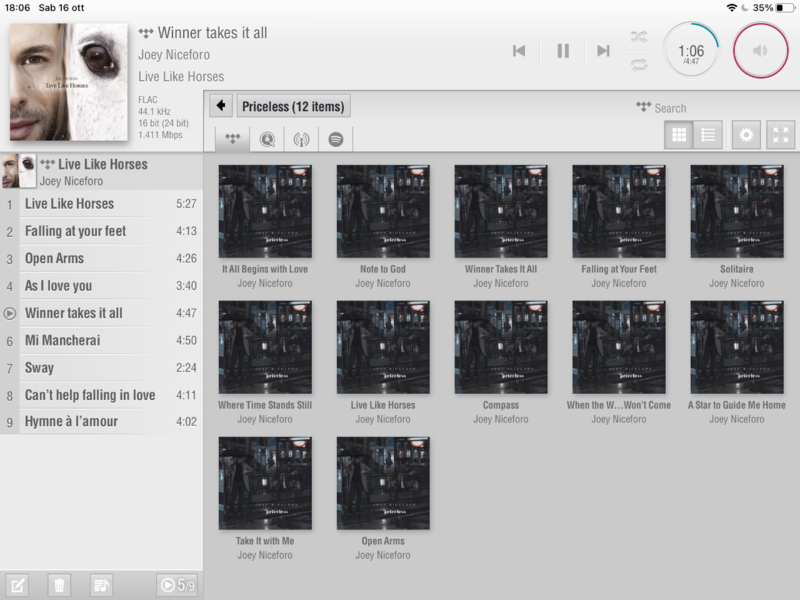Click the circular track progress dial
Viewport: 800px width, 600px height.
(691, 51)
